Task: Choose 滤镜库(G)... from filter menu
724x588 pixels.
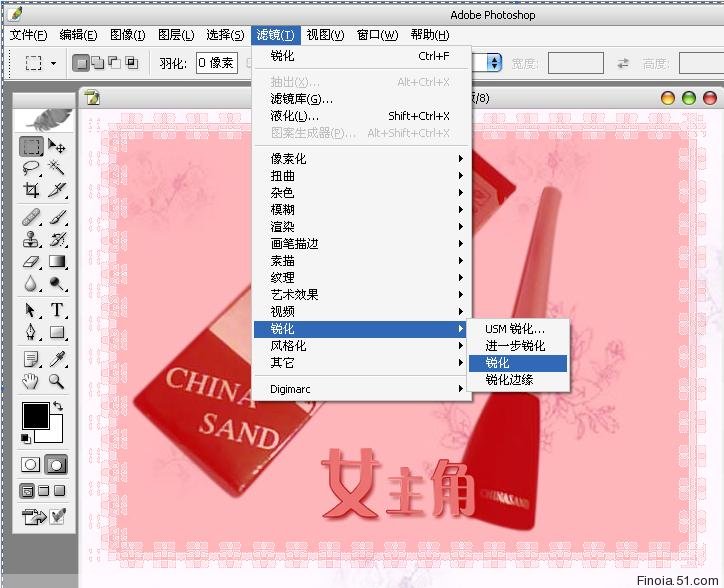Action: (360, 99)
